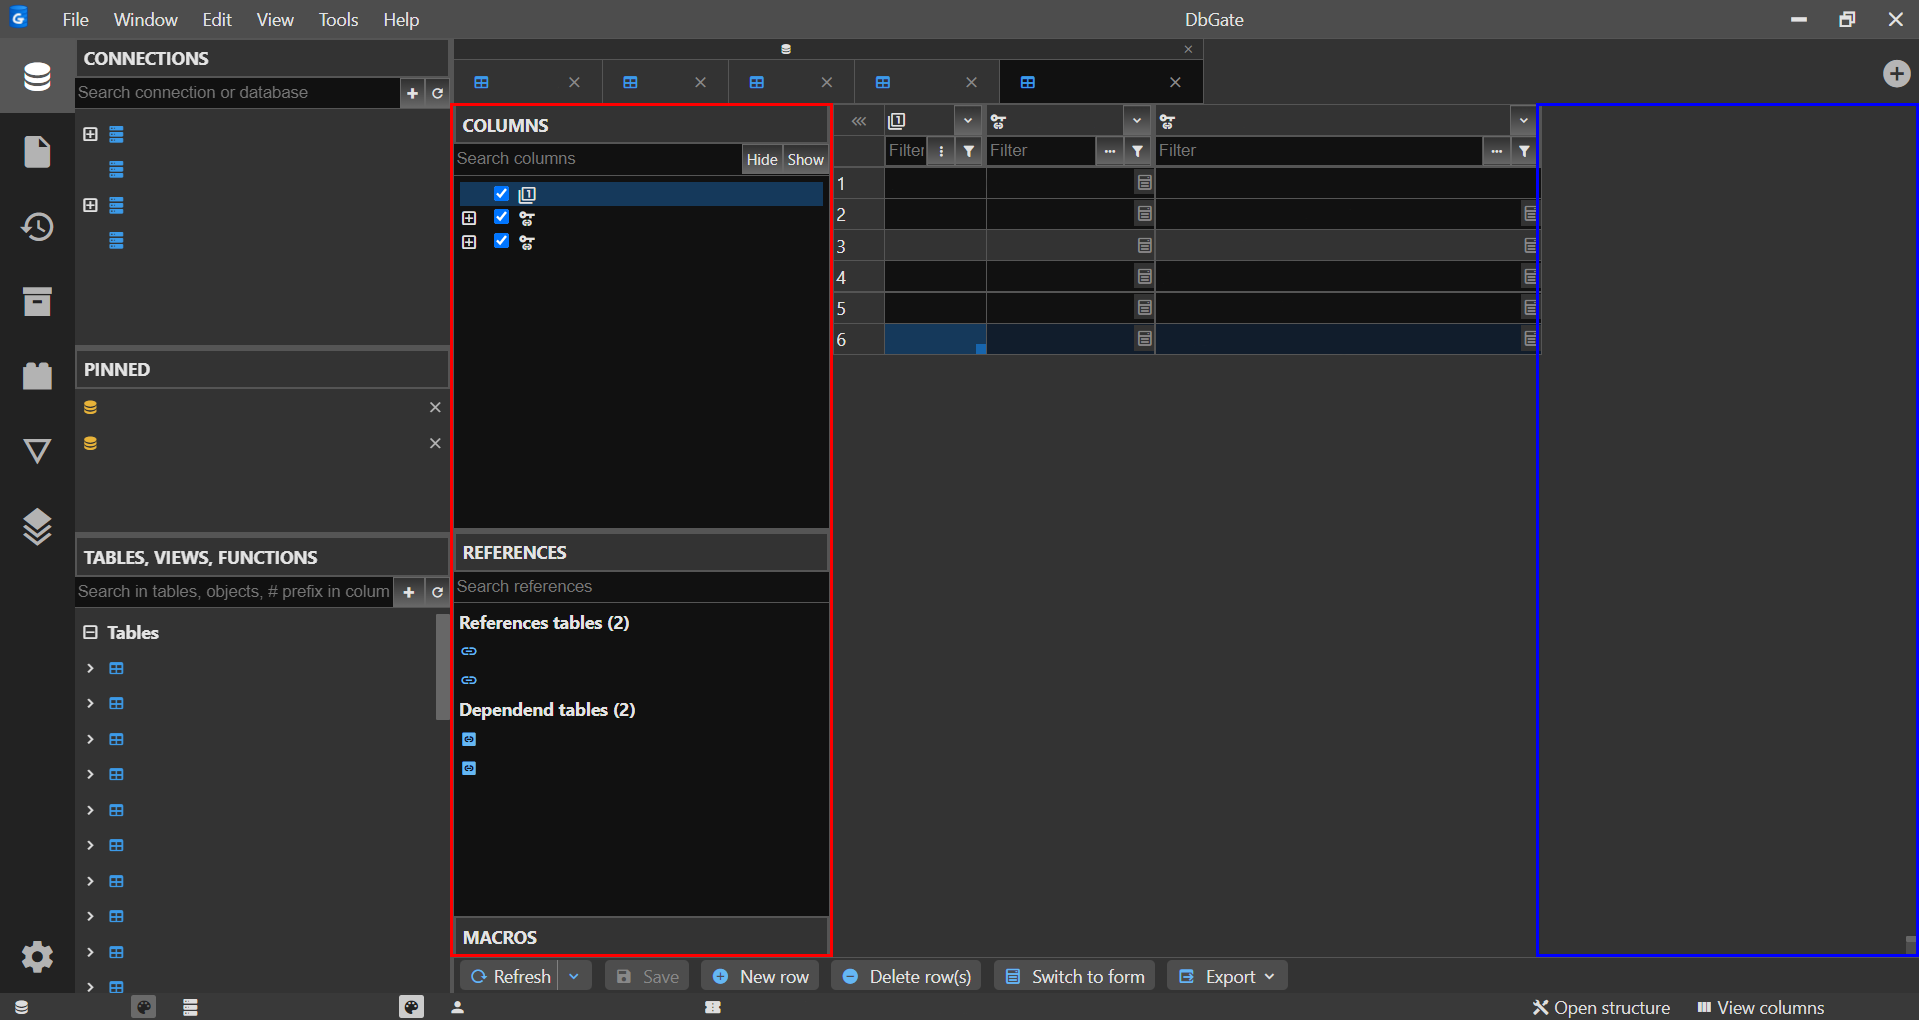Toggle checkbox of upper foreign key column
Screen dimensions: 1919x1020
click(x=502, y=217)
